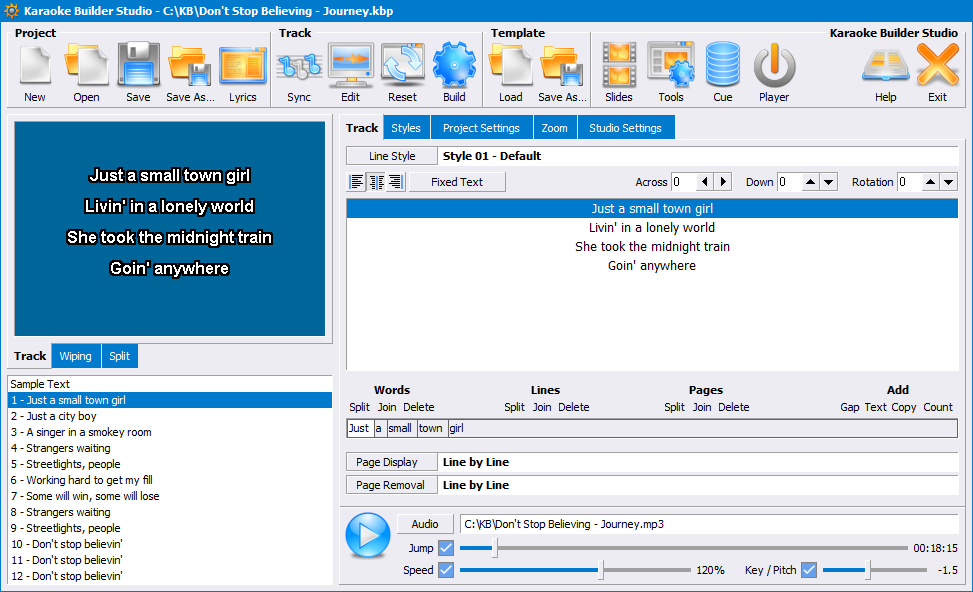The image size is (973, 592).
Task: Toggle the Jump checkbox
Action: coord(446,548)
